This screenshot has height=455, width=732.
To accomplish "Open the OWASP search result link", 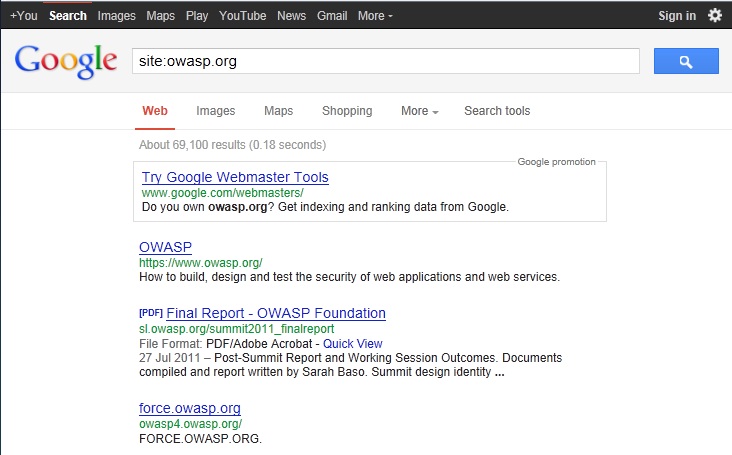I will (x=165, y=247).
